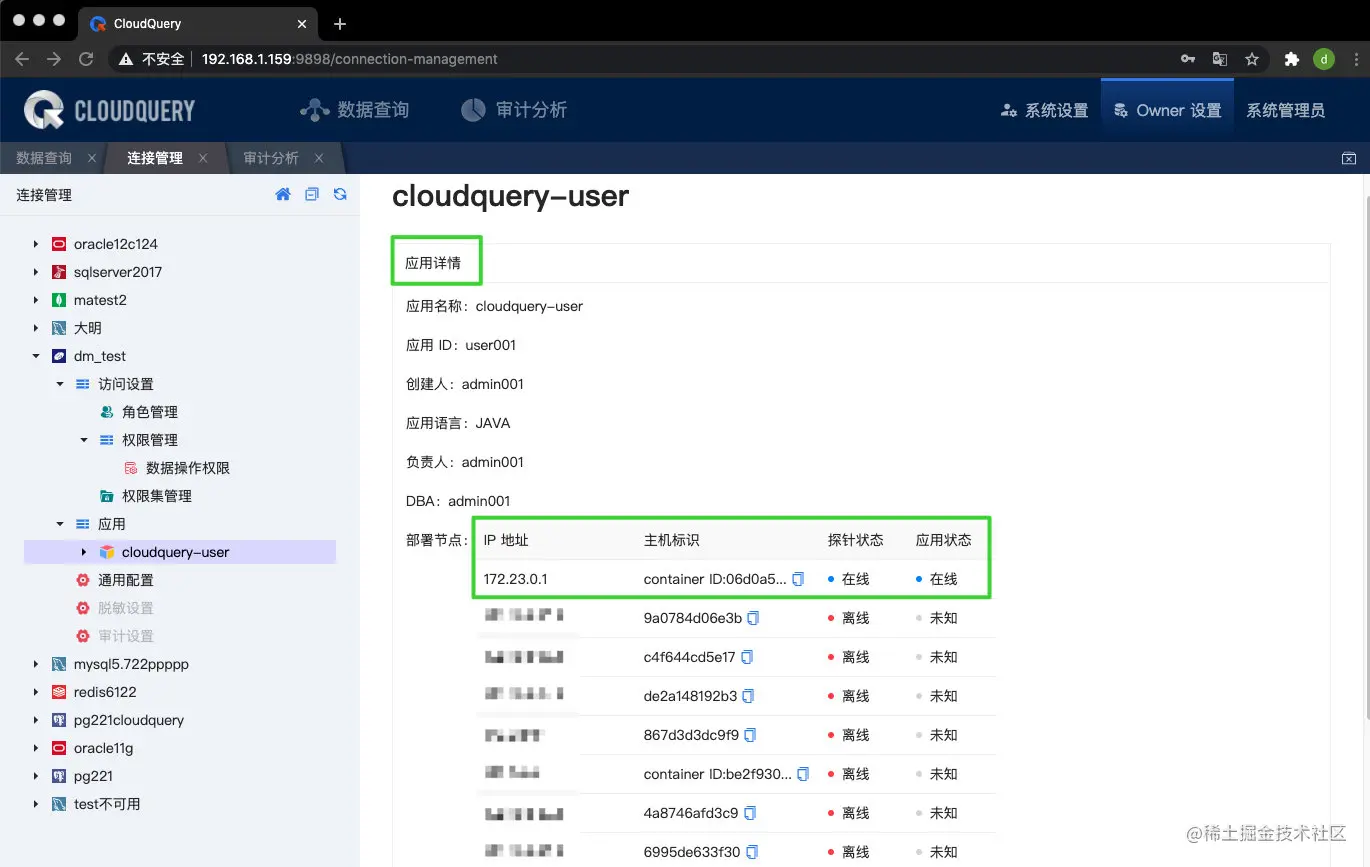Switch to the 审计分析 tab
The image size is (1370, 867).
point(271,158)
